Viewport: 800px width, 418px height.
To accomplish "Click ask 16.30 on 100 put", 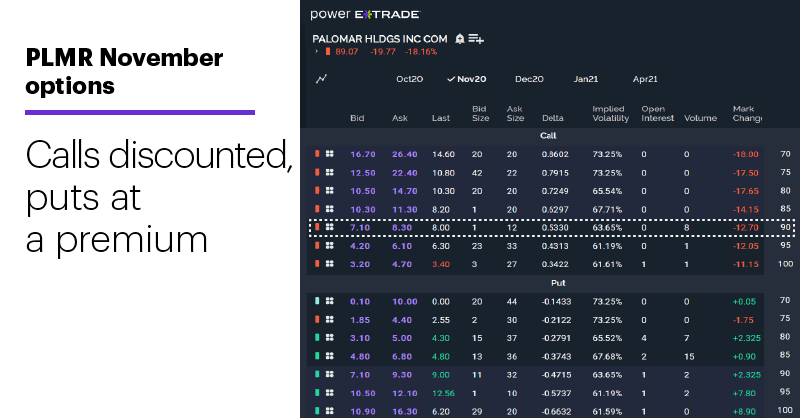I will click(x=405, y=411).
